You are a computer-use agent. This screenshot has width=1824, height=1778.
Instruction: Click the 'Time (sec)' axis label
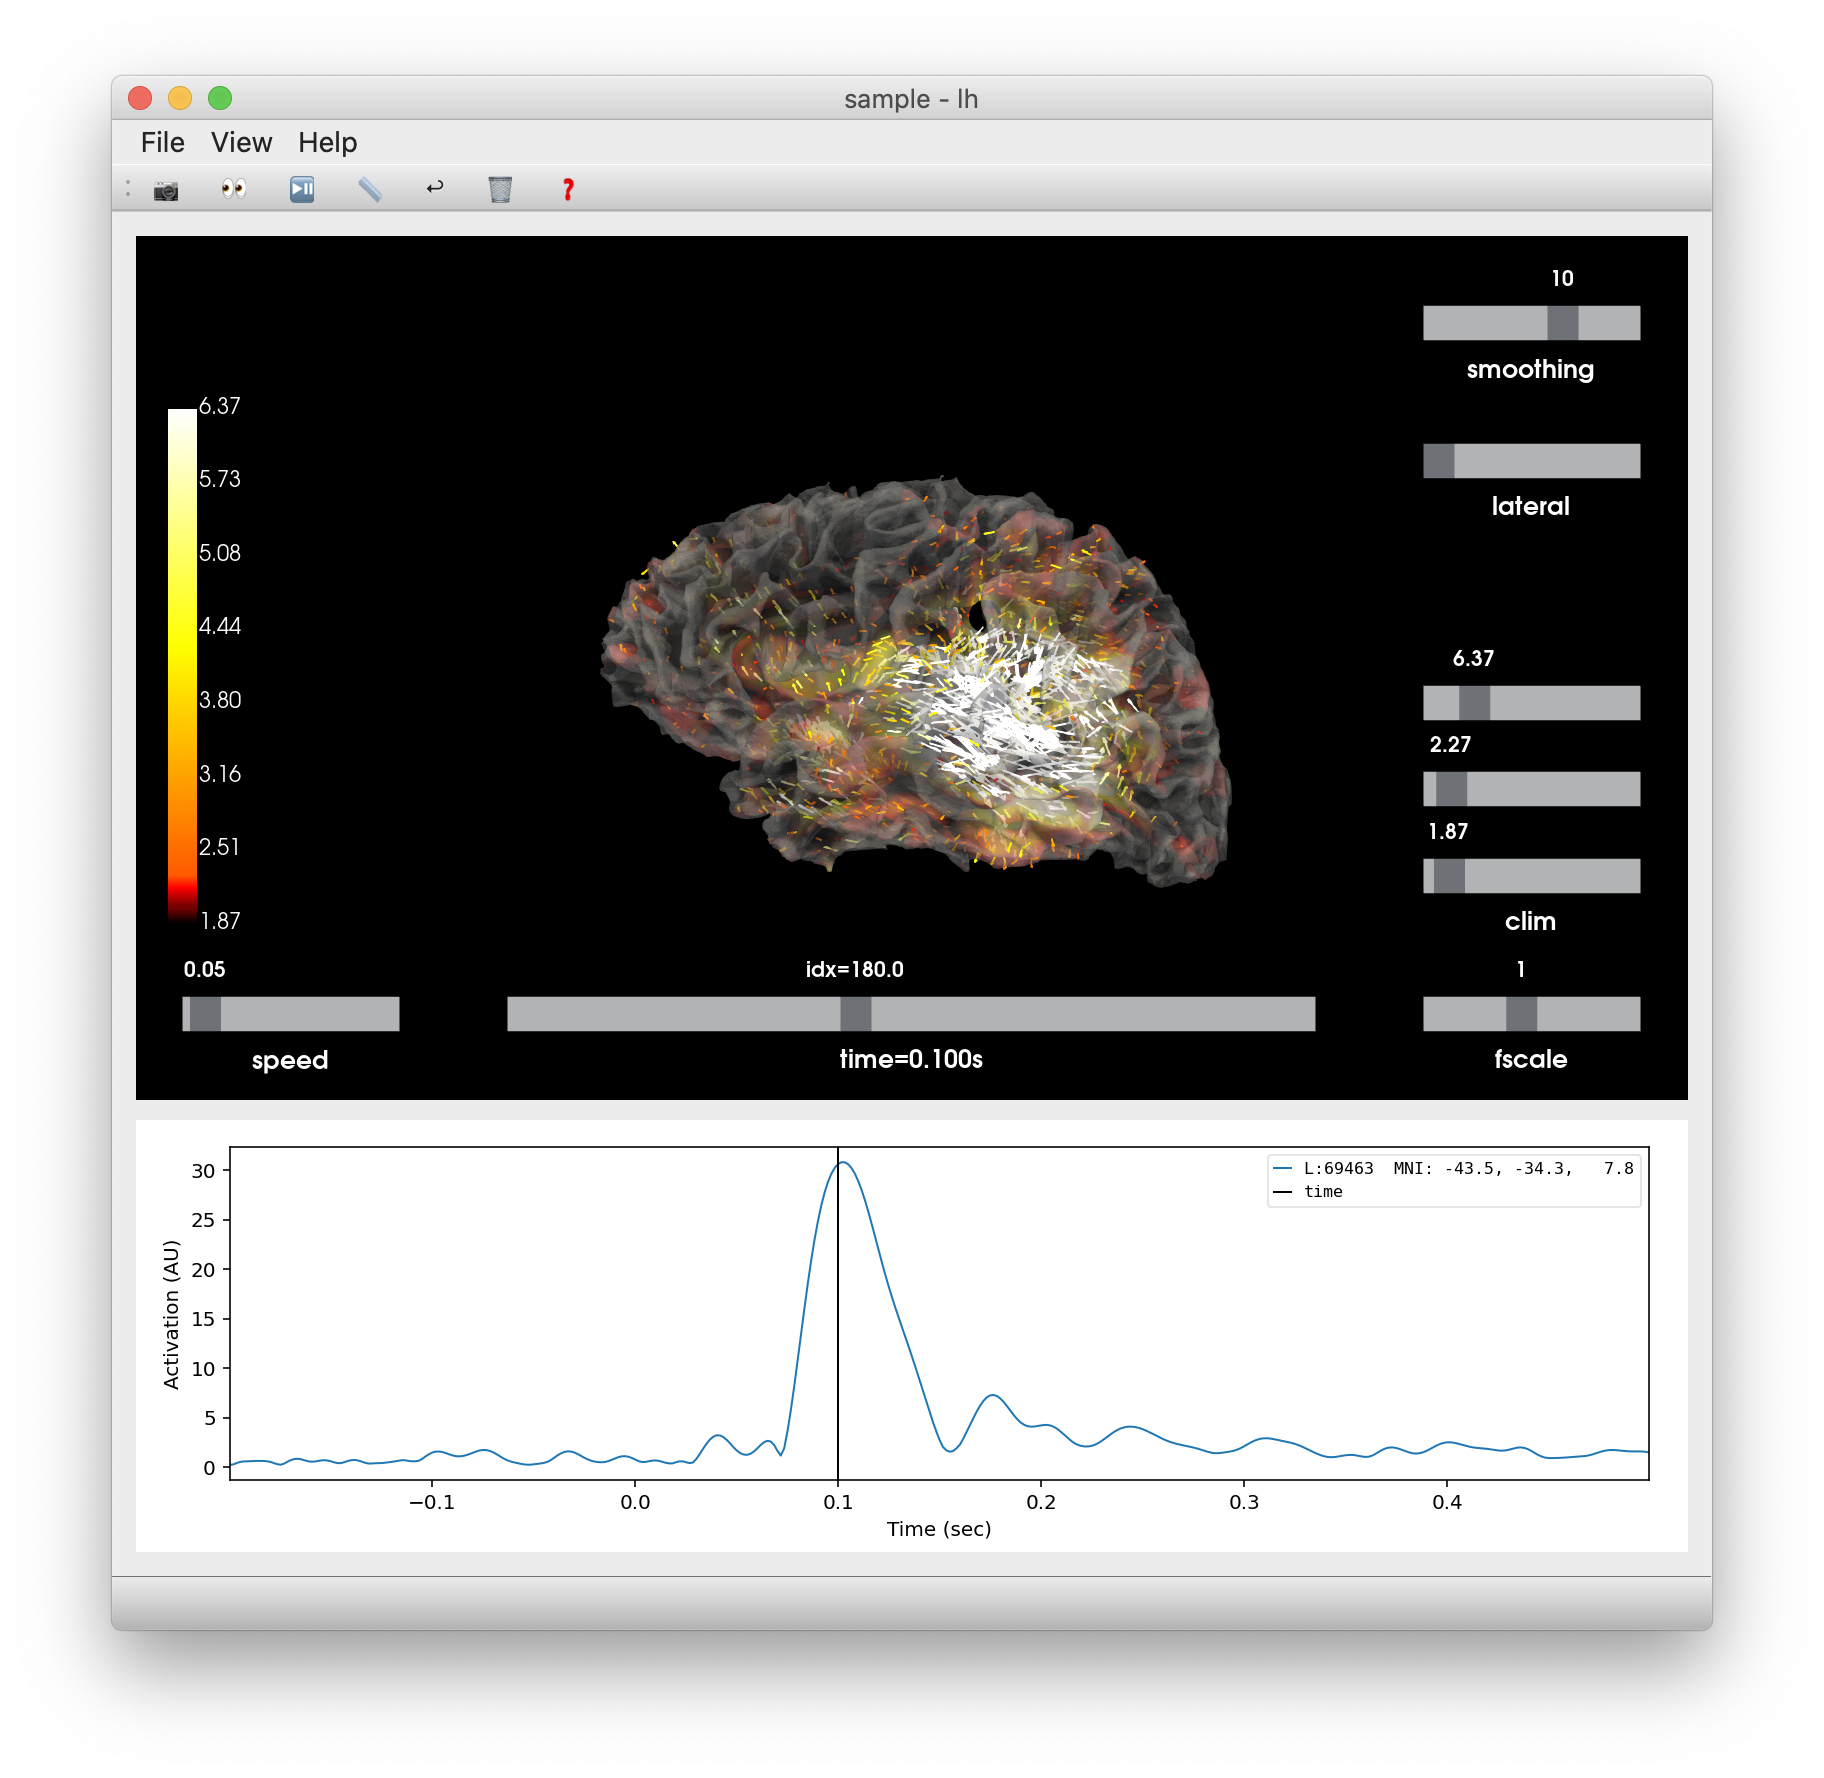tap(939, 1529)
